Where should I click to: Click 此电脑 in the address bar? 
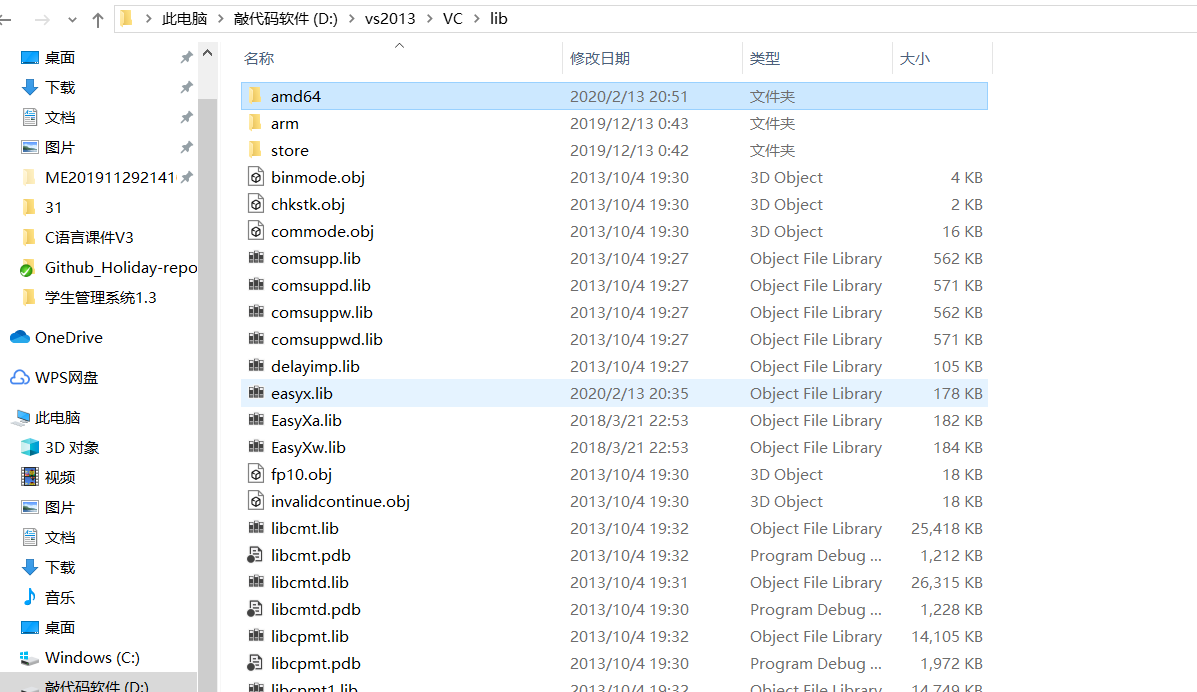(x=184, y=18)
